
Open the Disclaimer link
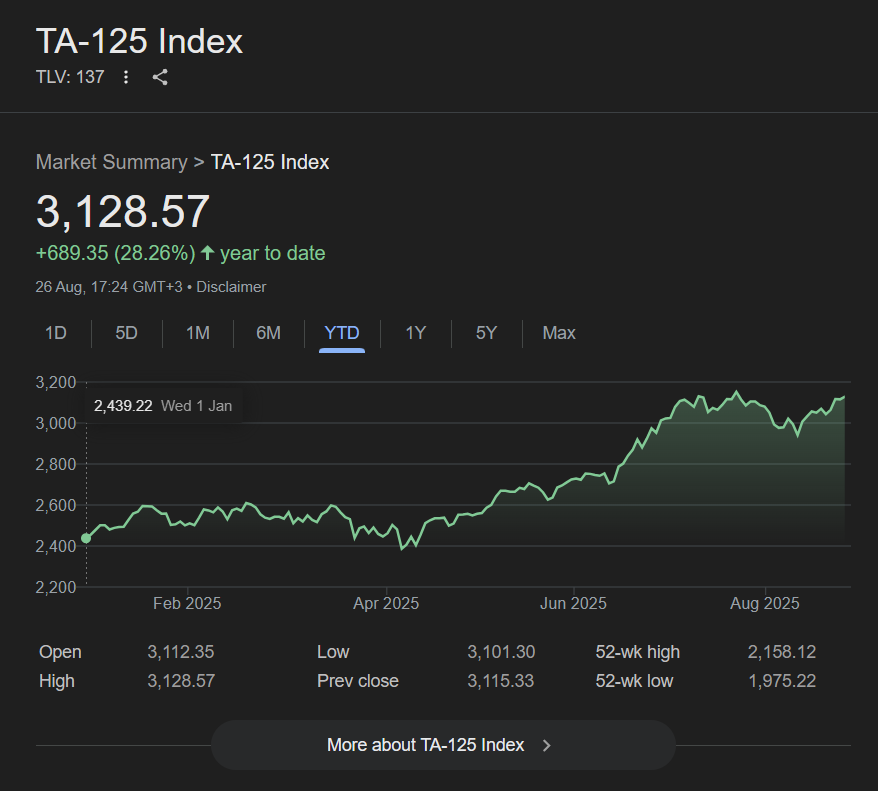231,287
